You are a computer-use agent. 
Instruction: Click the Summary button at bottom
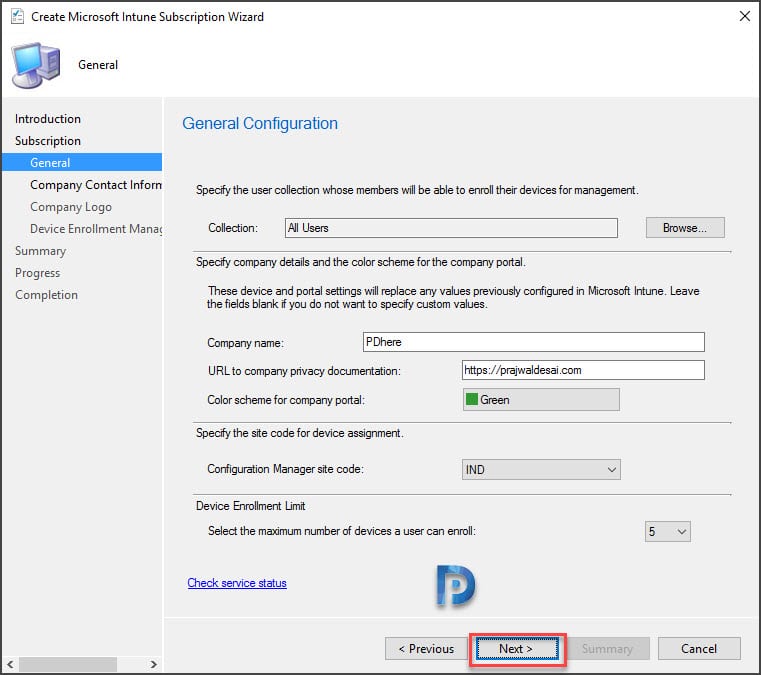coord(608,649)
